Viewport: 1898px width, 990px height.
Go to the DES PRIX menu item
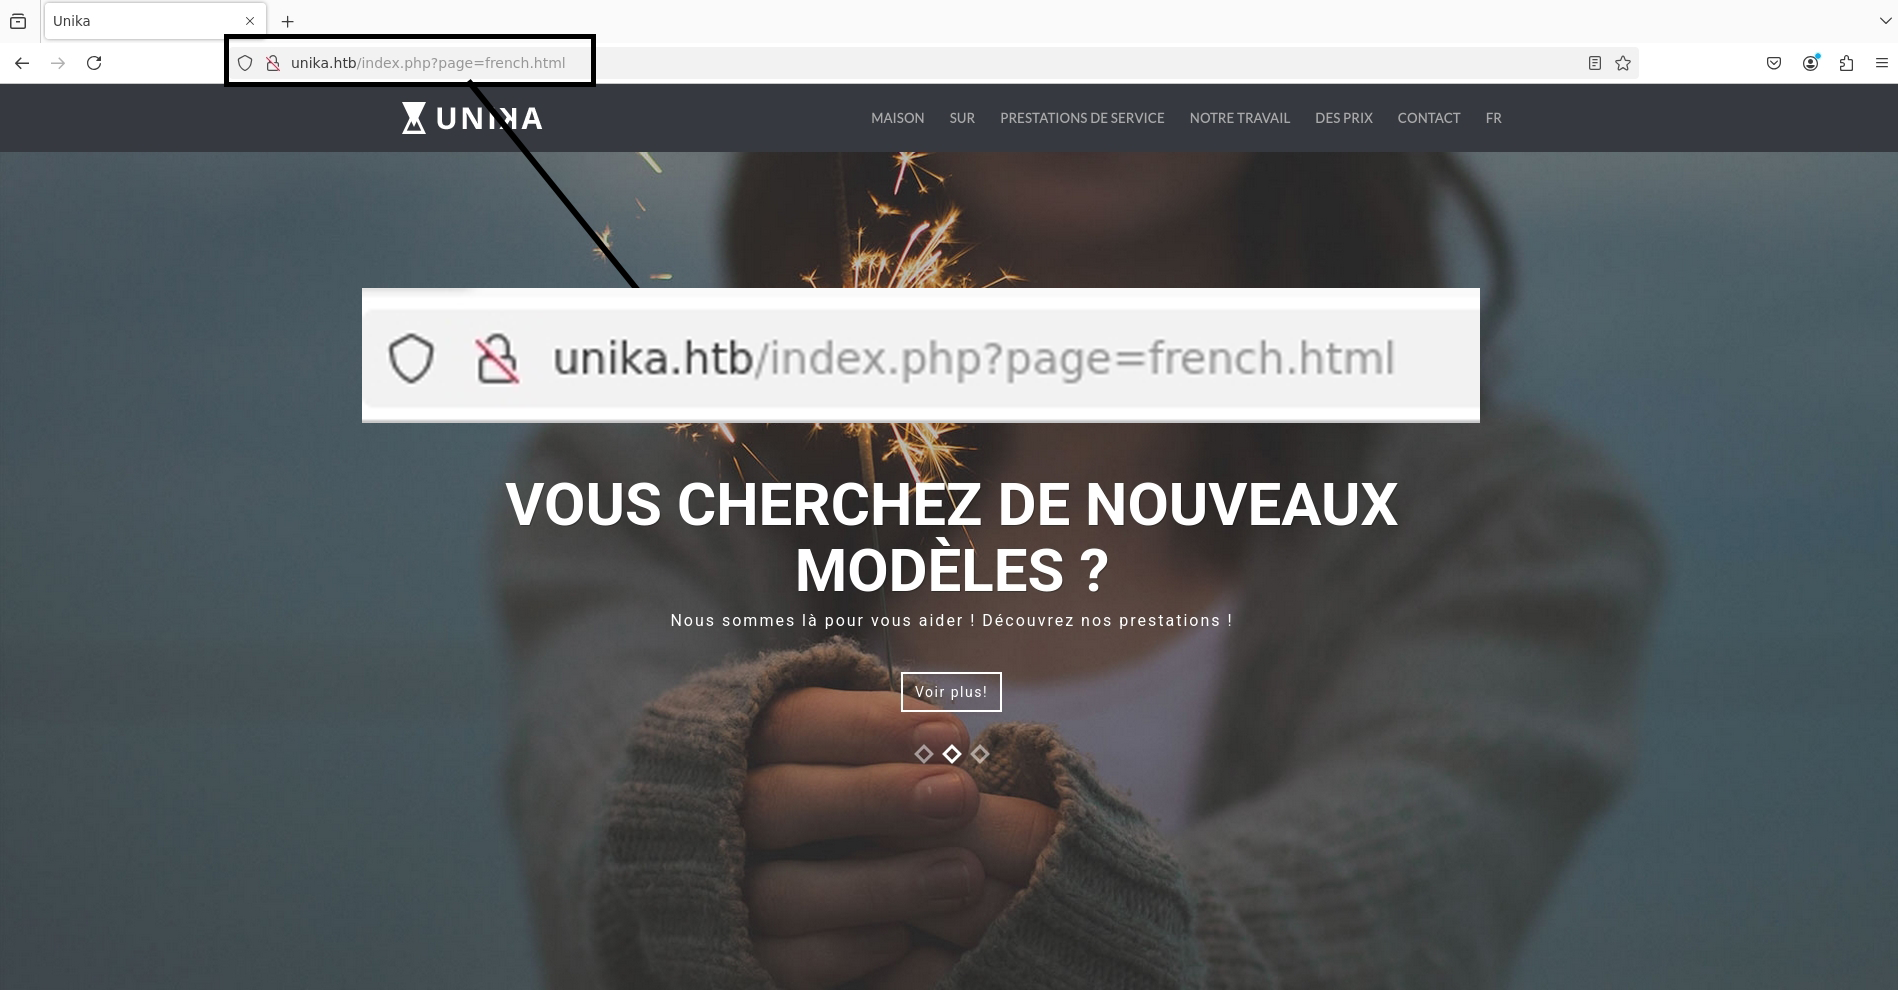point(1343,118)
